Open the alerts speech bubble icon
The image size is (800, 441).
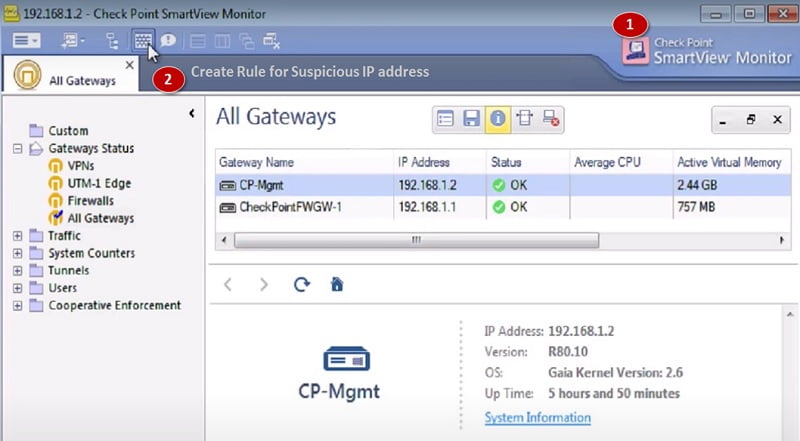[168, 40]
